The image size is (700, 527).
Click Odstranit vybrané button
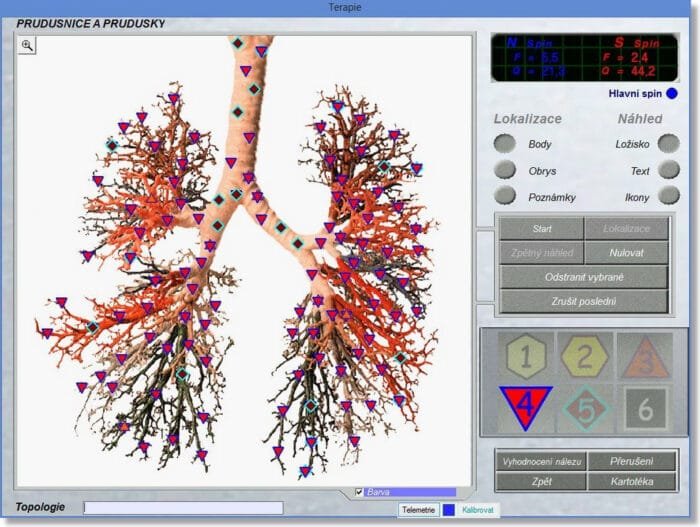[x=584, y=277]
